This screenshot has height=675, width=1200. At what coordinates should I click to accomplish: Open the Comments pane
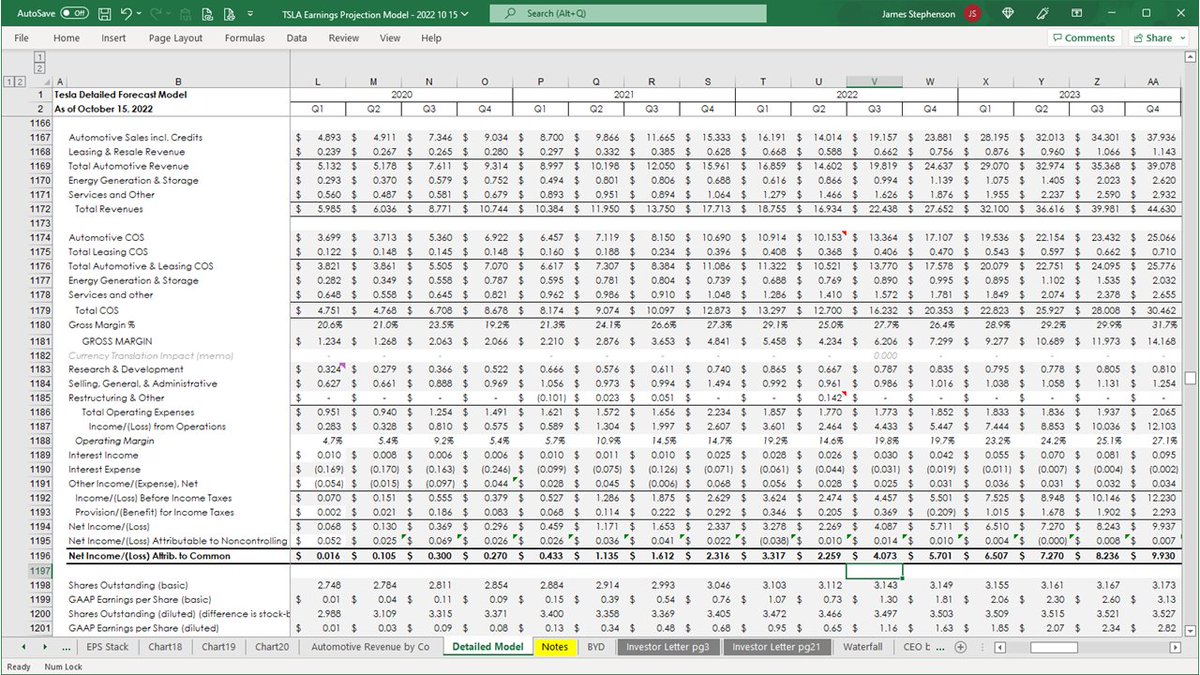coord(1083,38)
